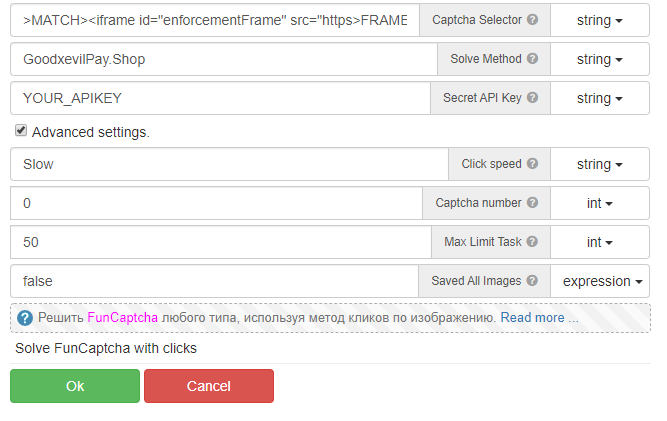
Task: Click blue info icon in description box
Action: (25, 318)
